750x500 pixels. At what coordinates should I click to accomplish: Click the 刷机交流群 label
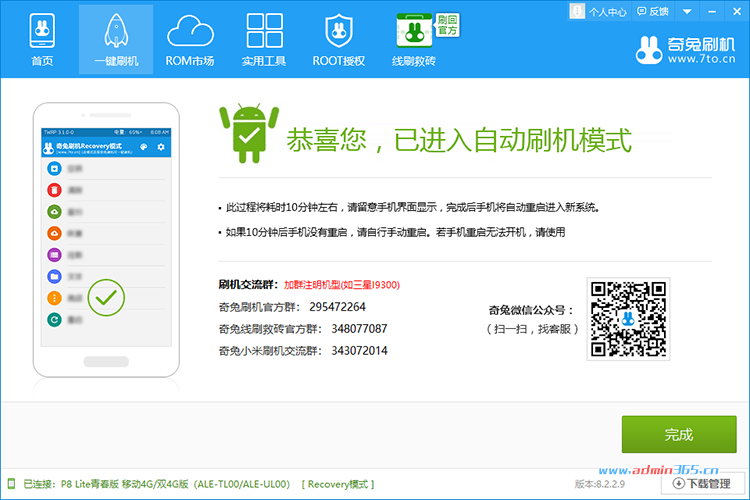click(248, 285)
